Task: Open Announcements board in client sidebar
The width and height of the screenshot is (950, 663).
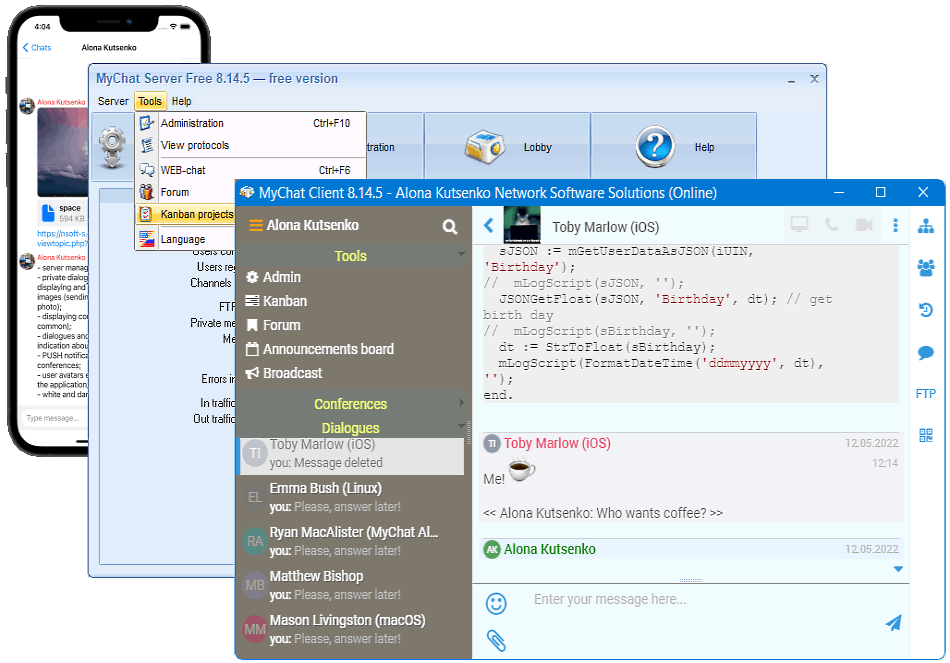Action: tap(320, 349)
